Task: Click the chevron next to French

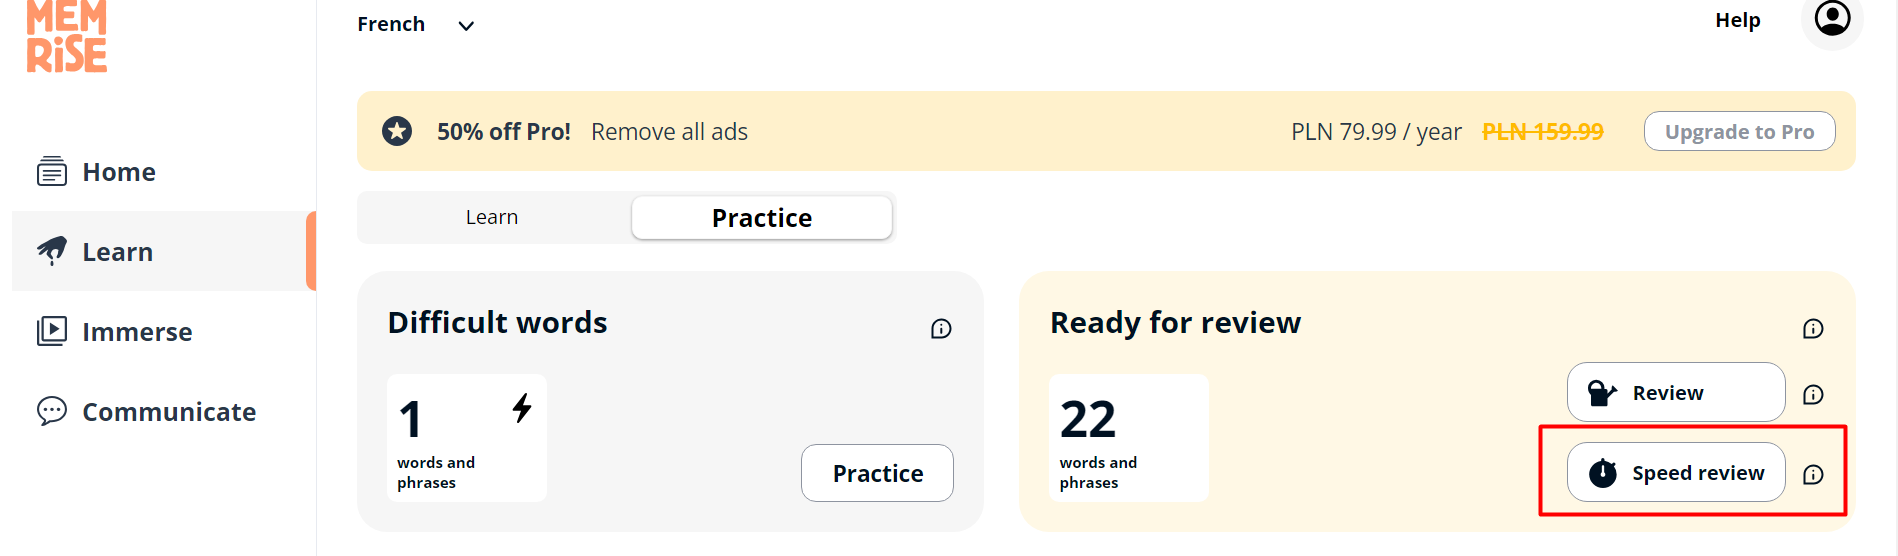Action: click(466, 26)
